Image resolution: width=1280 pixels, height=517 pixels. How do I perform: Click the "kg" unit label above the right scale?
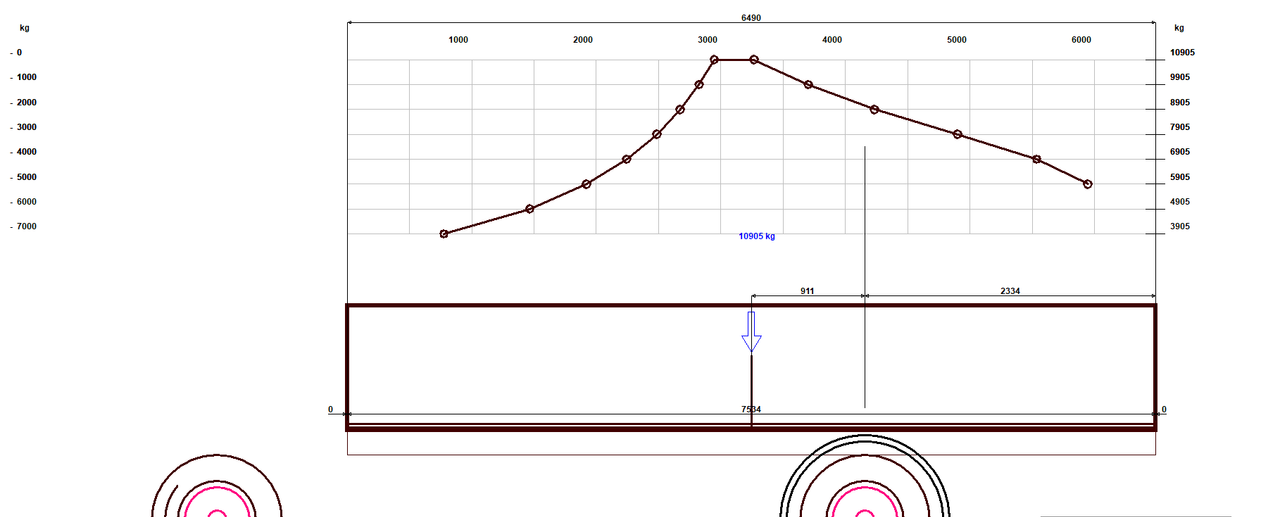[1179, 28]
